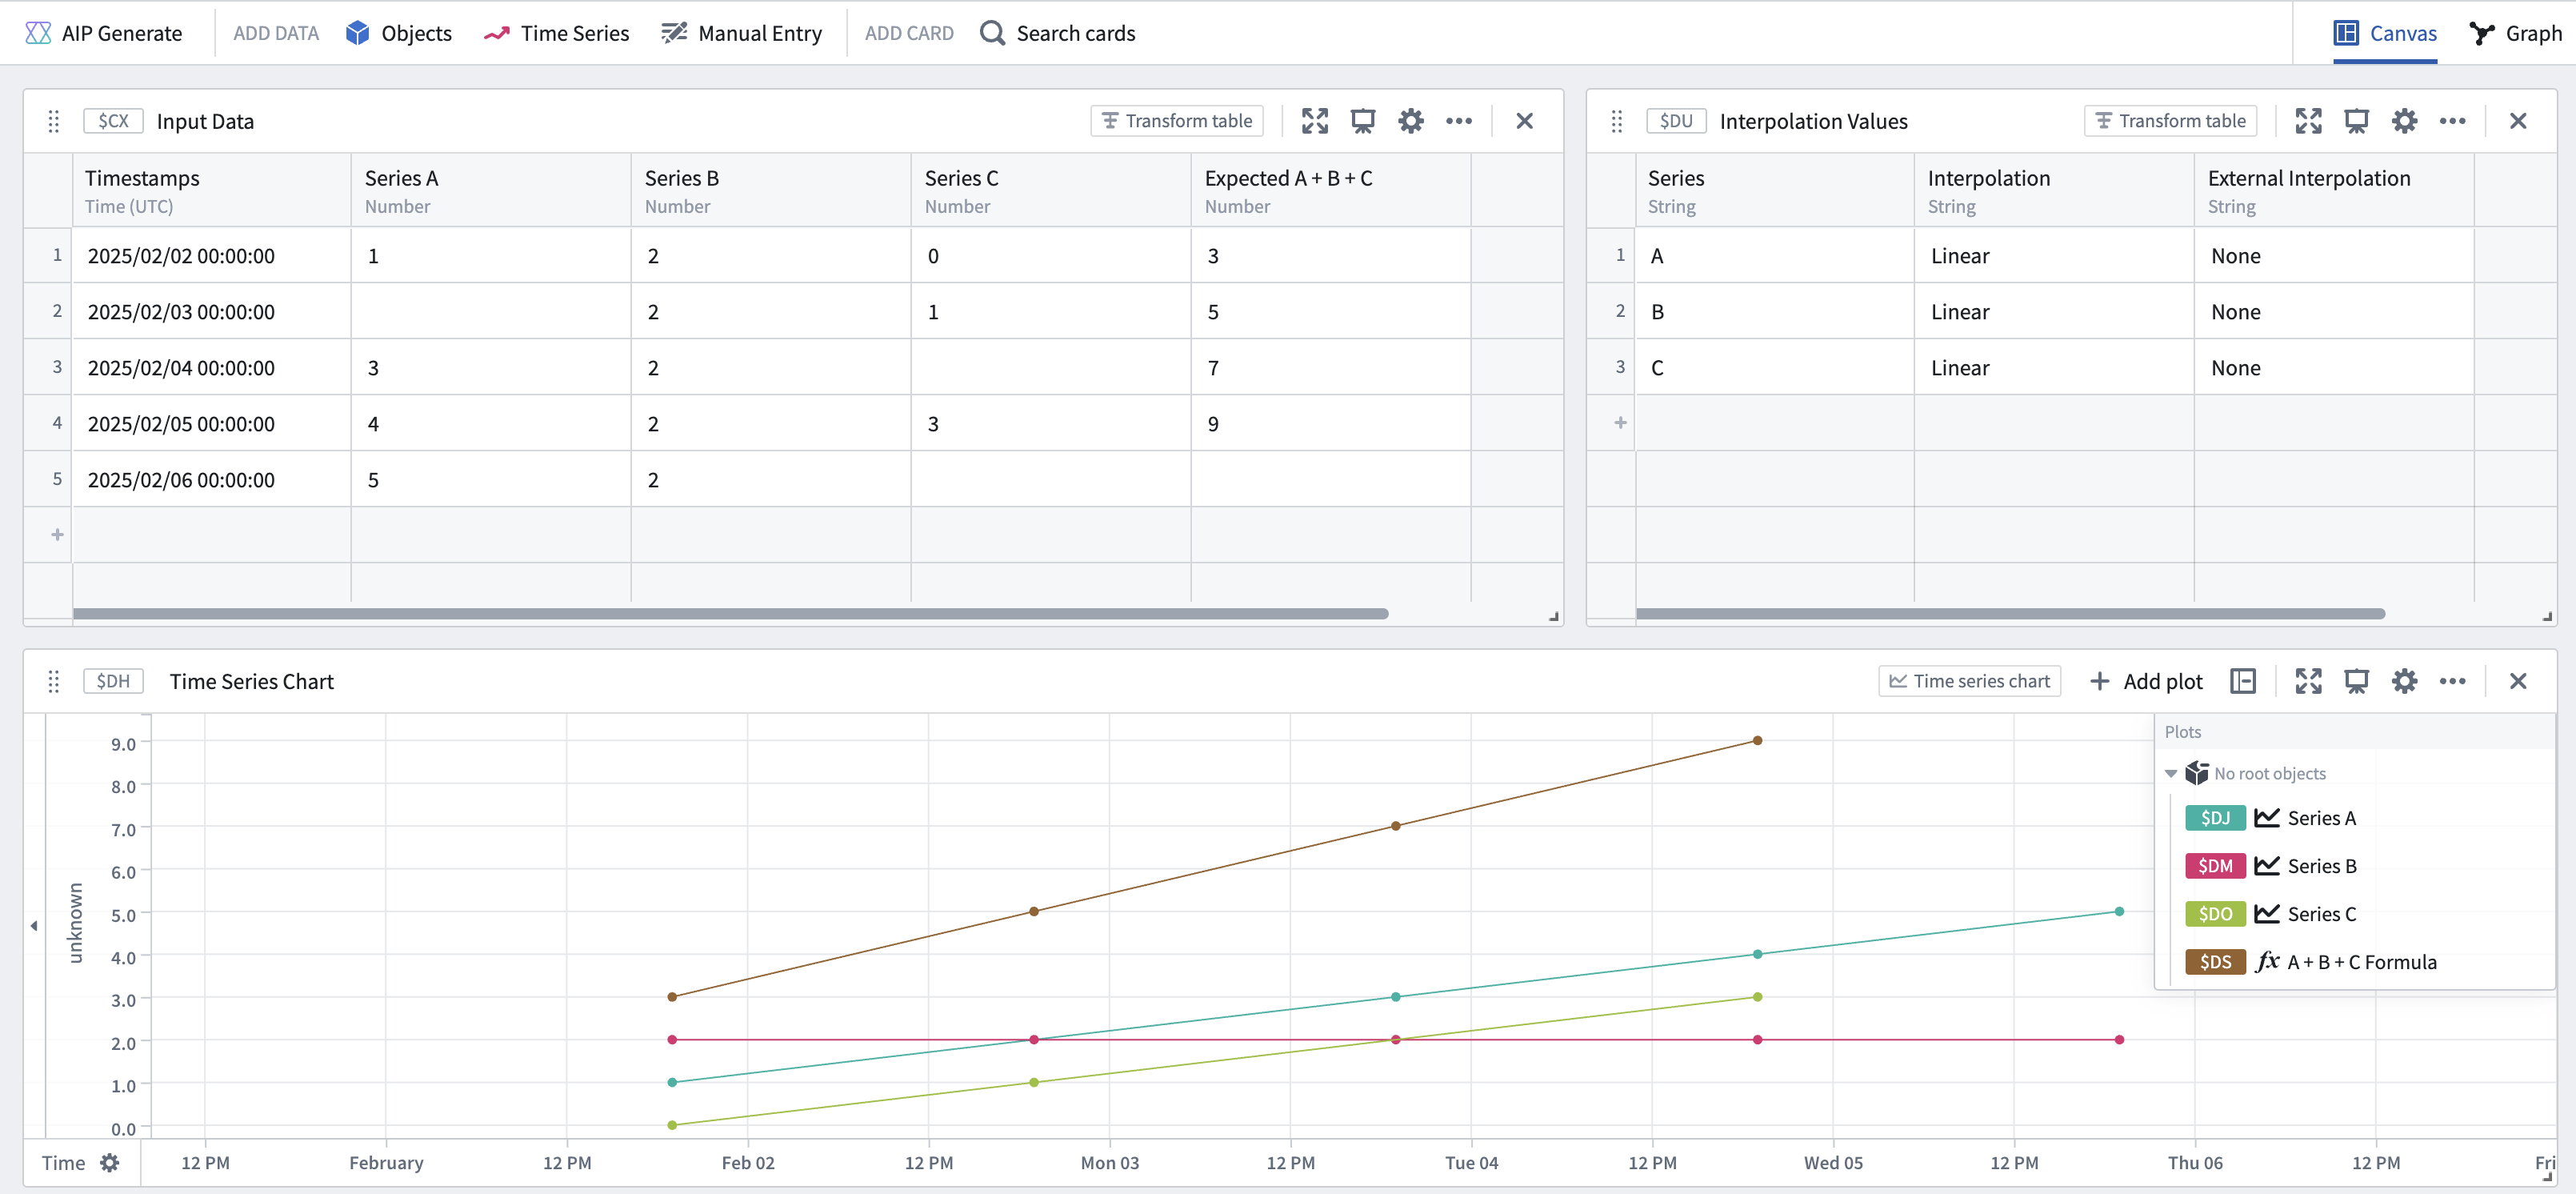The width and height of the screenshot is (2576, 1194).
Task: Select the Series B column header
Action: pos(771,190)
